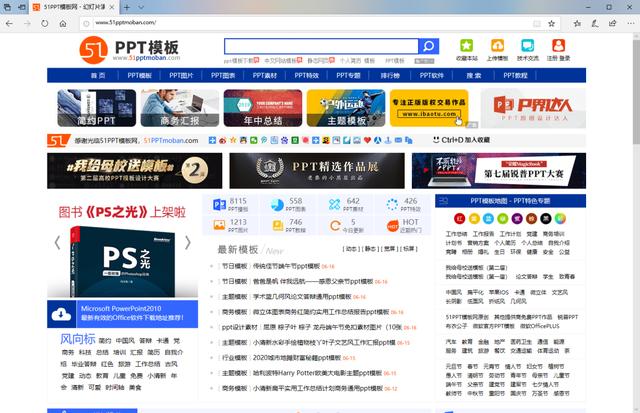Click the 746 PPT教程 yellow icon
This screenshot has height=413, width=640.
pyautogui.click(x=278, y=225)
